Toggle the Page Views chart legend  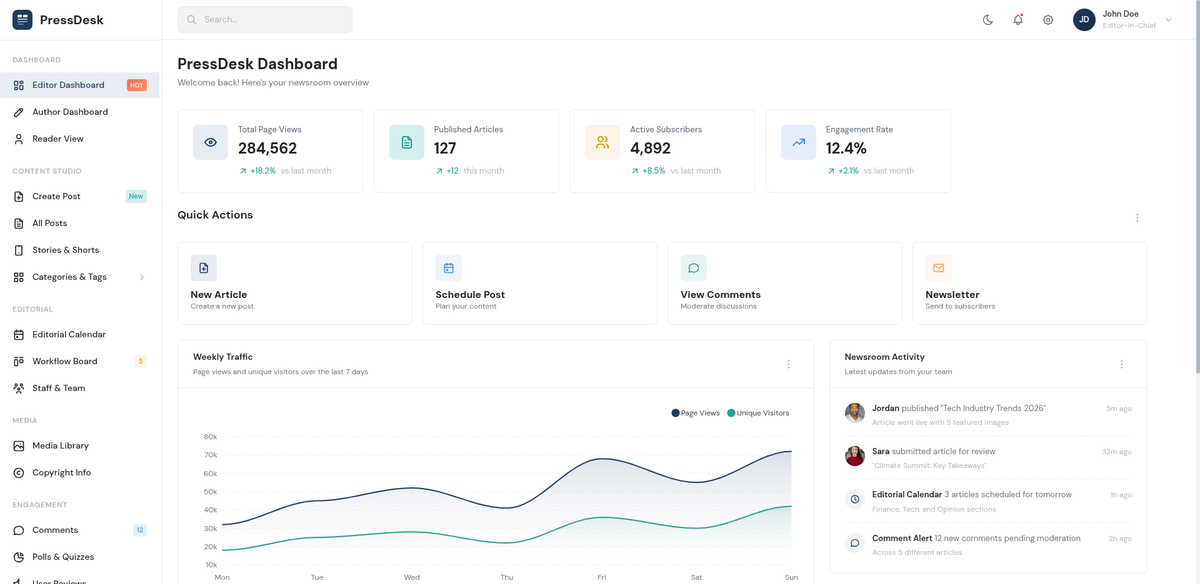[694, 412]
